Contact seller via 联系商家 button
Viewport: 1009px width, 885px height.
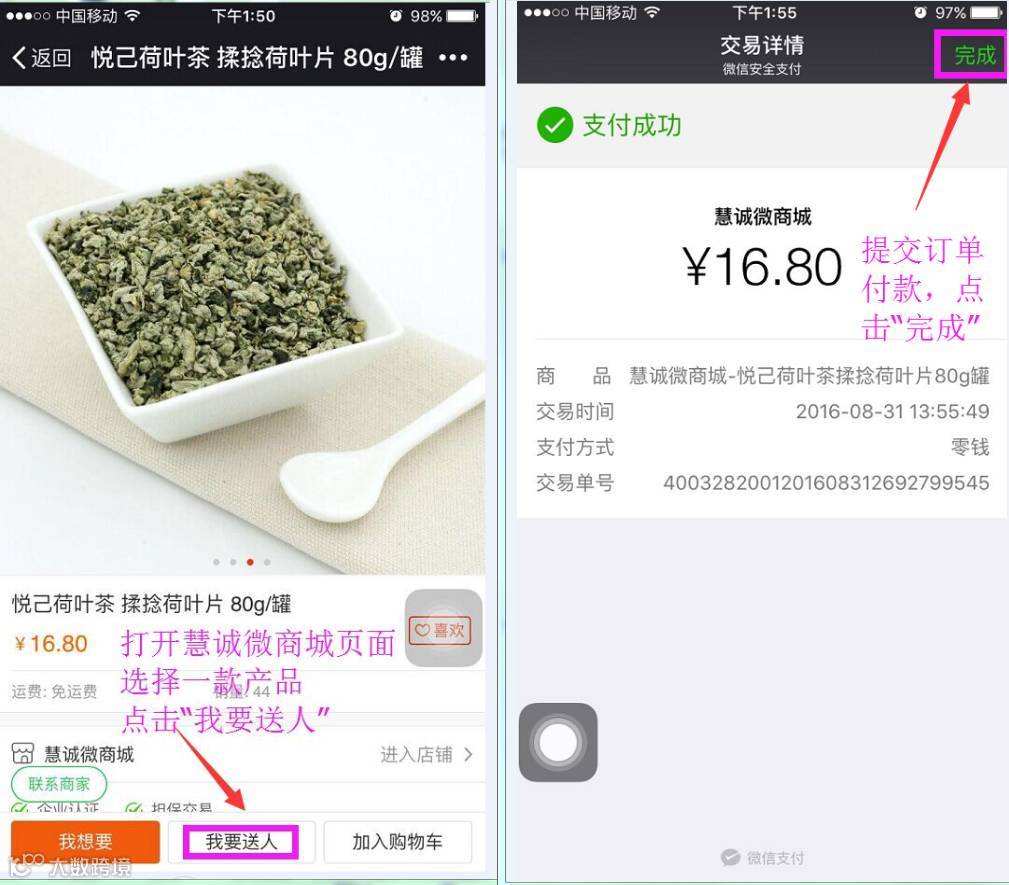(x=59, y=784)
